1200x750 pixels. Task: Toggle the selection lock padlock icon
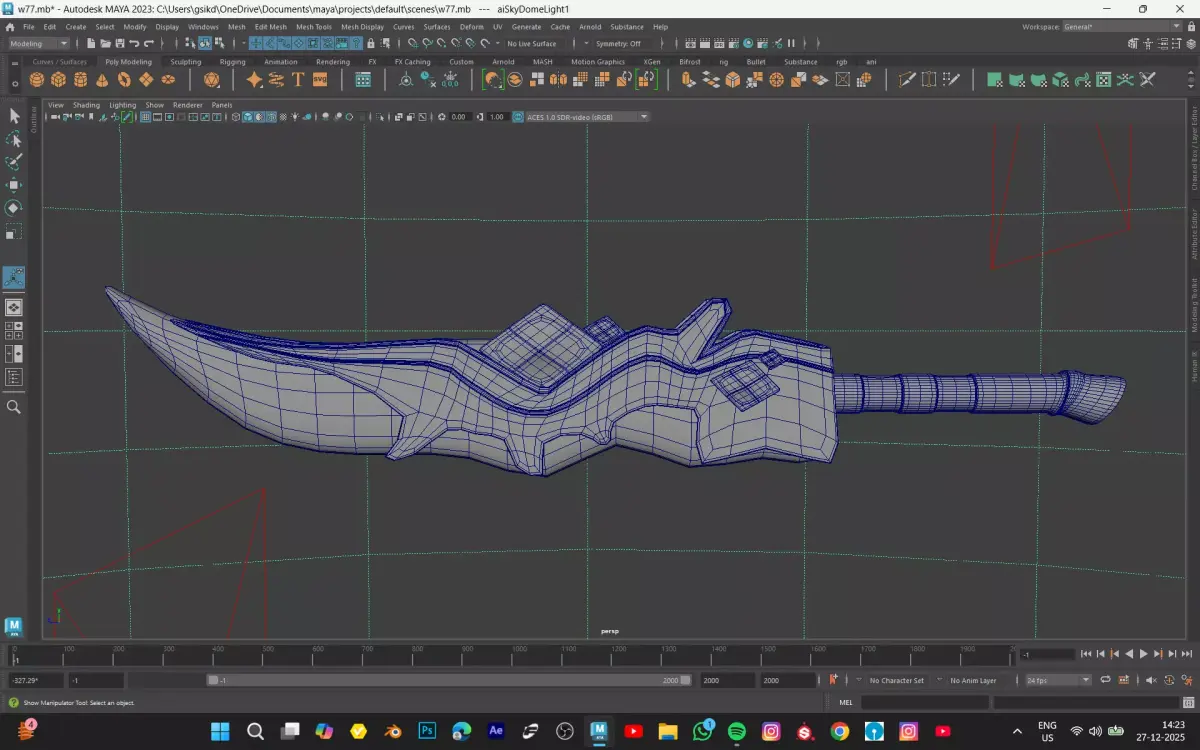click(x=371, y=44)
